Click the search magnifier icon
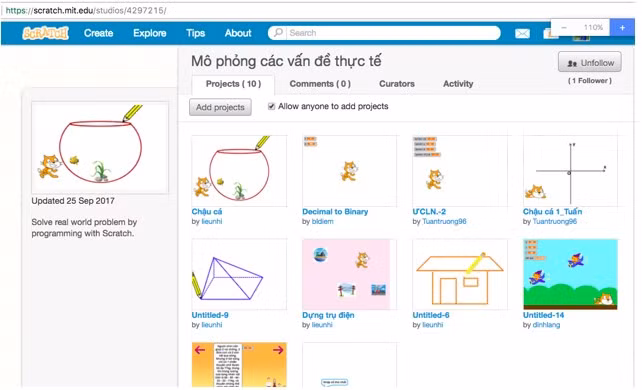Viewport: 642px width, 390px height. pyautogui.click(x=278, y=33)
